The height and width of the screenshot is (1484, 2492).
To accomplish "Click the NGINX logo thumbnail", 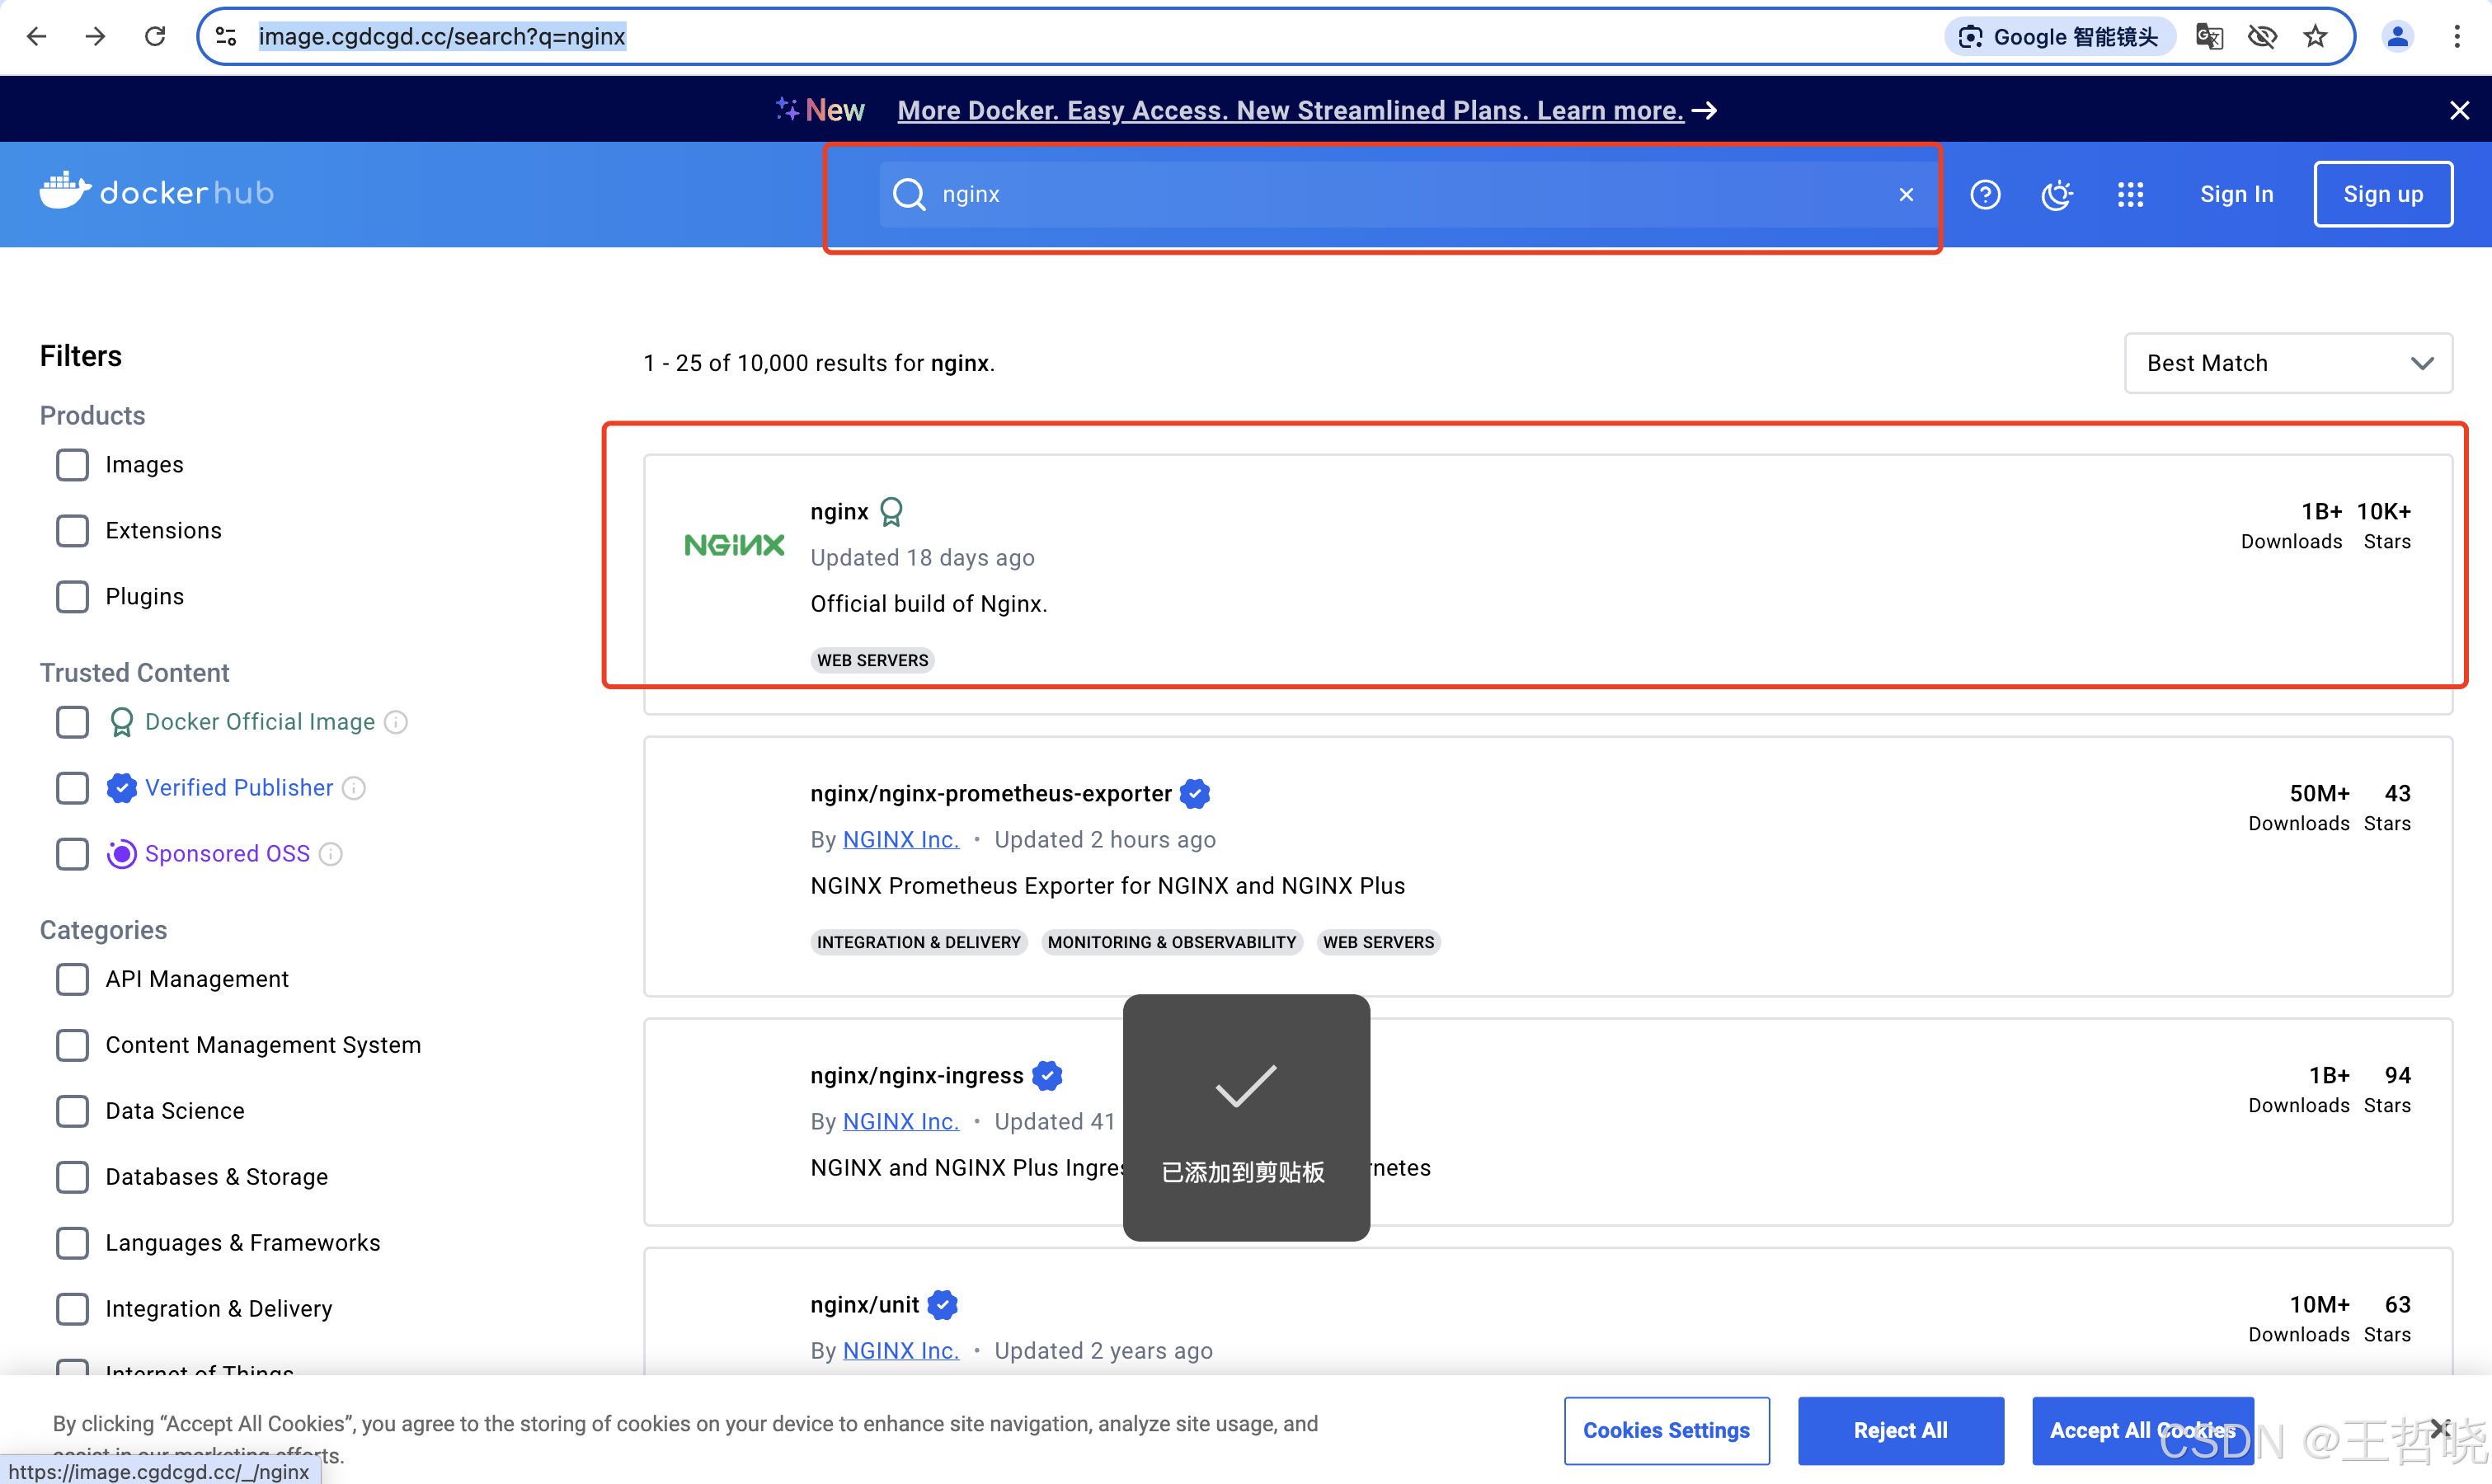I will click(x=734, y=545).
